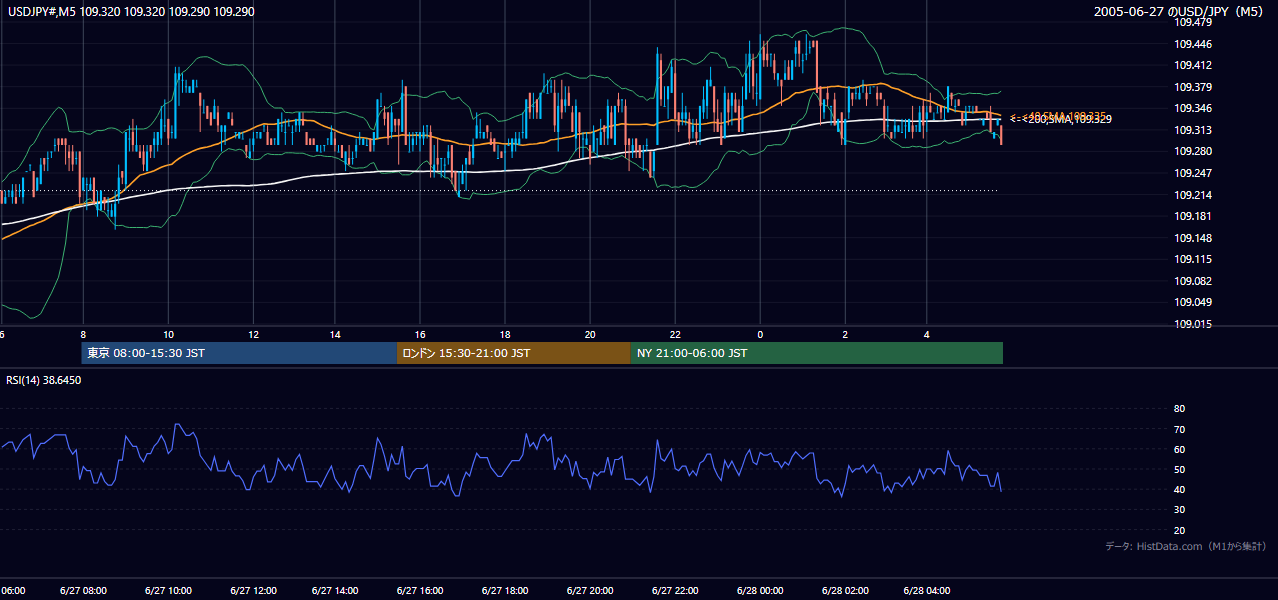The width and height of the screenshot is (1278, 600).
Task: Select the RSI scale value 30
Action: coord(1179,510)
